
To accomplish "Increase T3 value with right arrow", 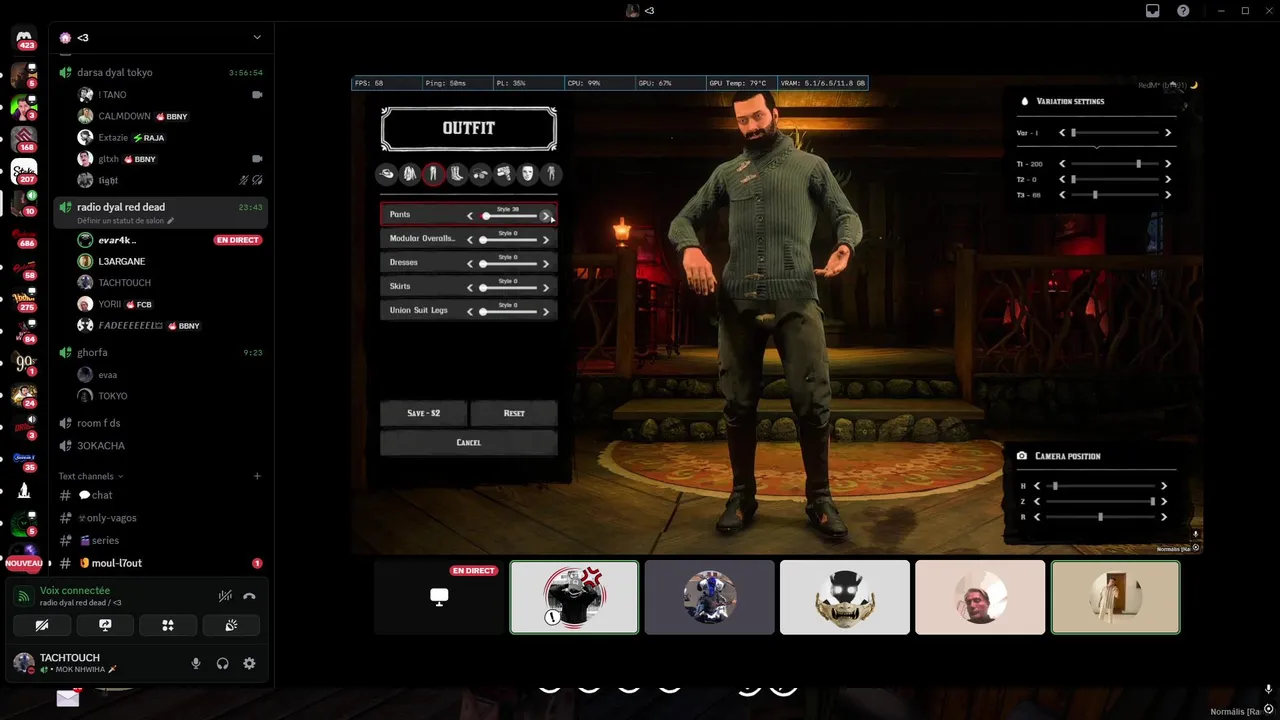I will tap(1167, 195).
